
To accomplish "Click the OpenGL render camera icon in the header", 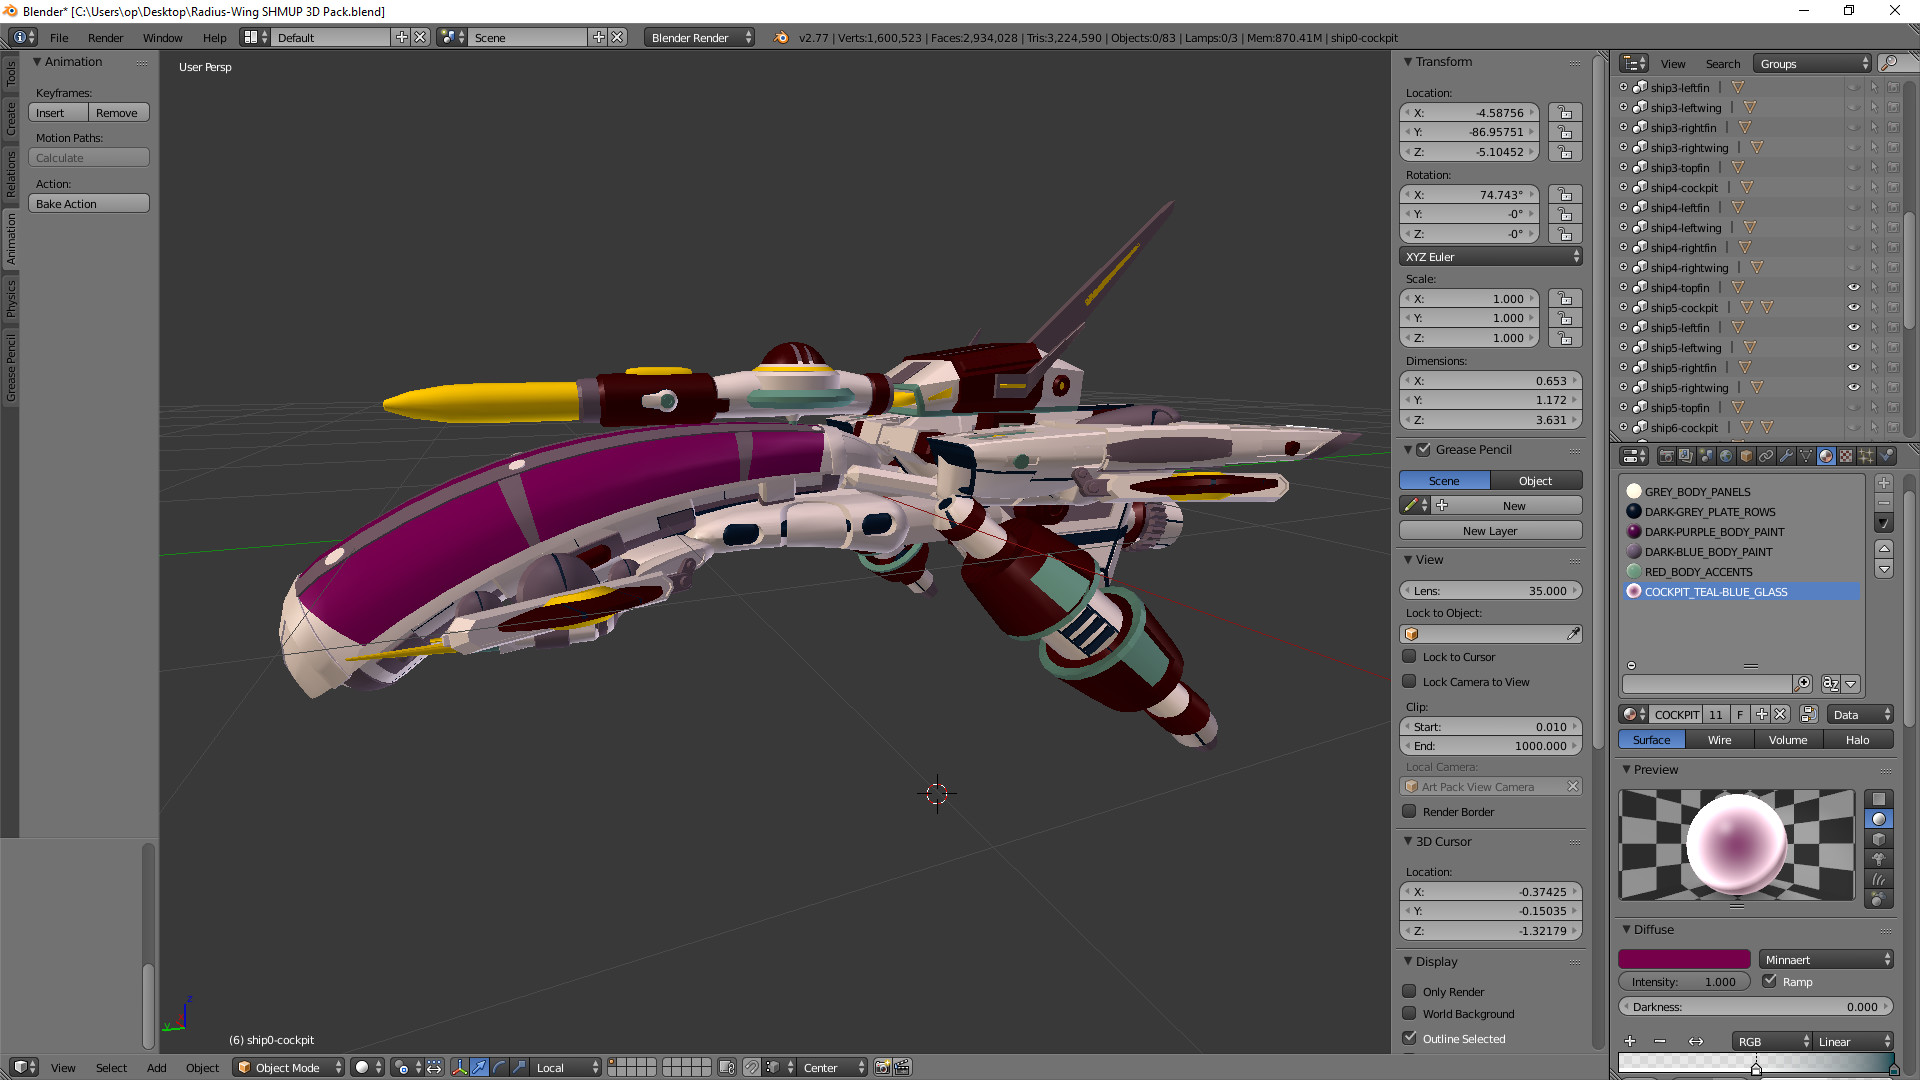I will [883, 1067].
